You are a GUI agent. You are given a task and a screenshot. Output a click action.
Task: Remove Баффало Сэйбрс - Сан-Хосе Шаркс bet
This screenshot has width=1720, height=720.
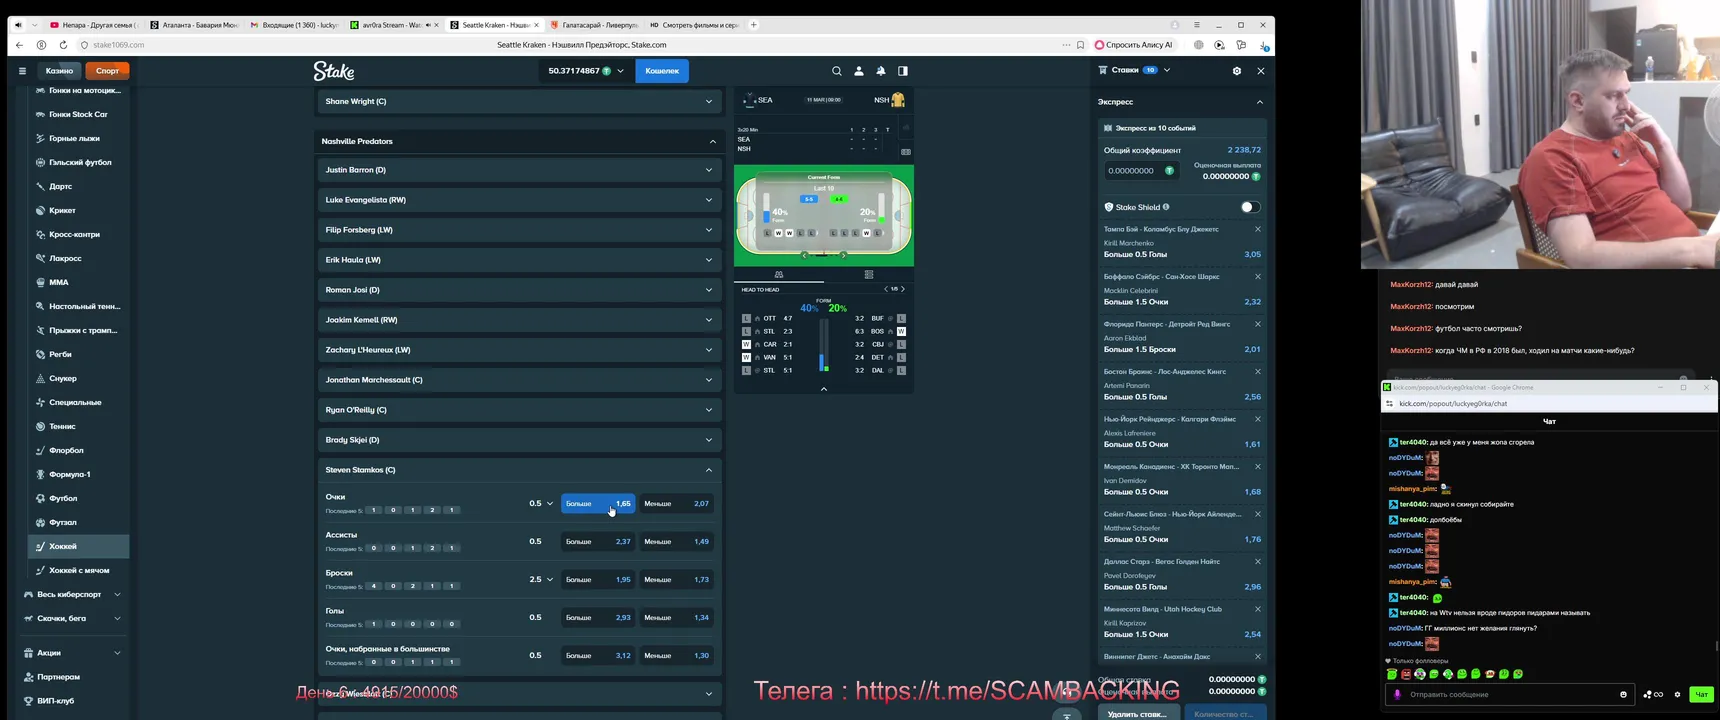point(1258,277)
